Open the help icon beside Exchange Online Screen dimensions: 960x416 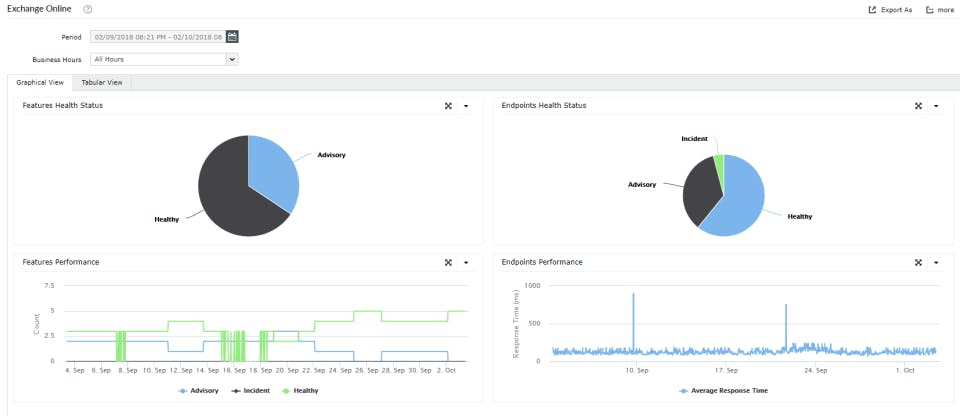click(88, 9)
